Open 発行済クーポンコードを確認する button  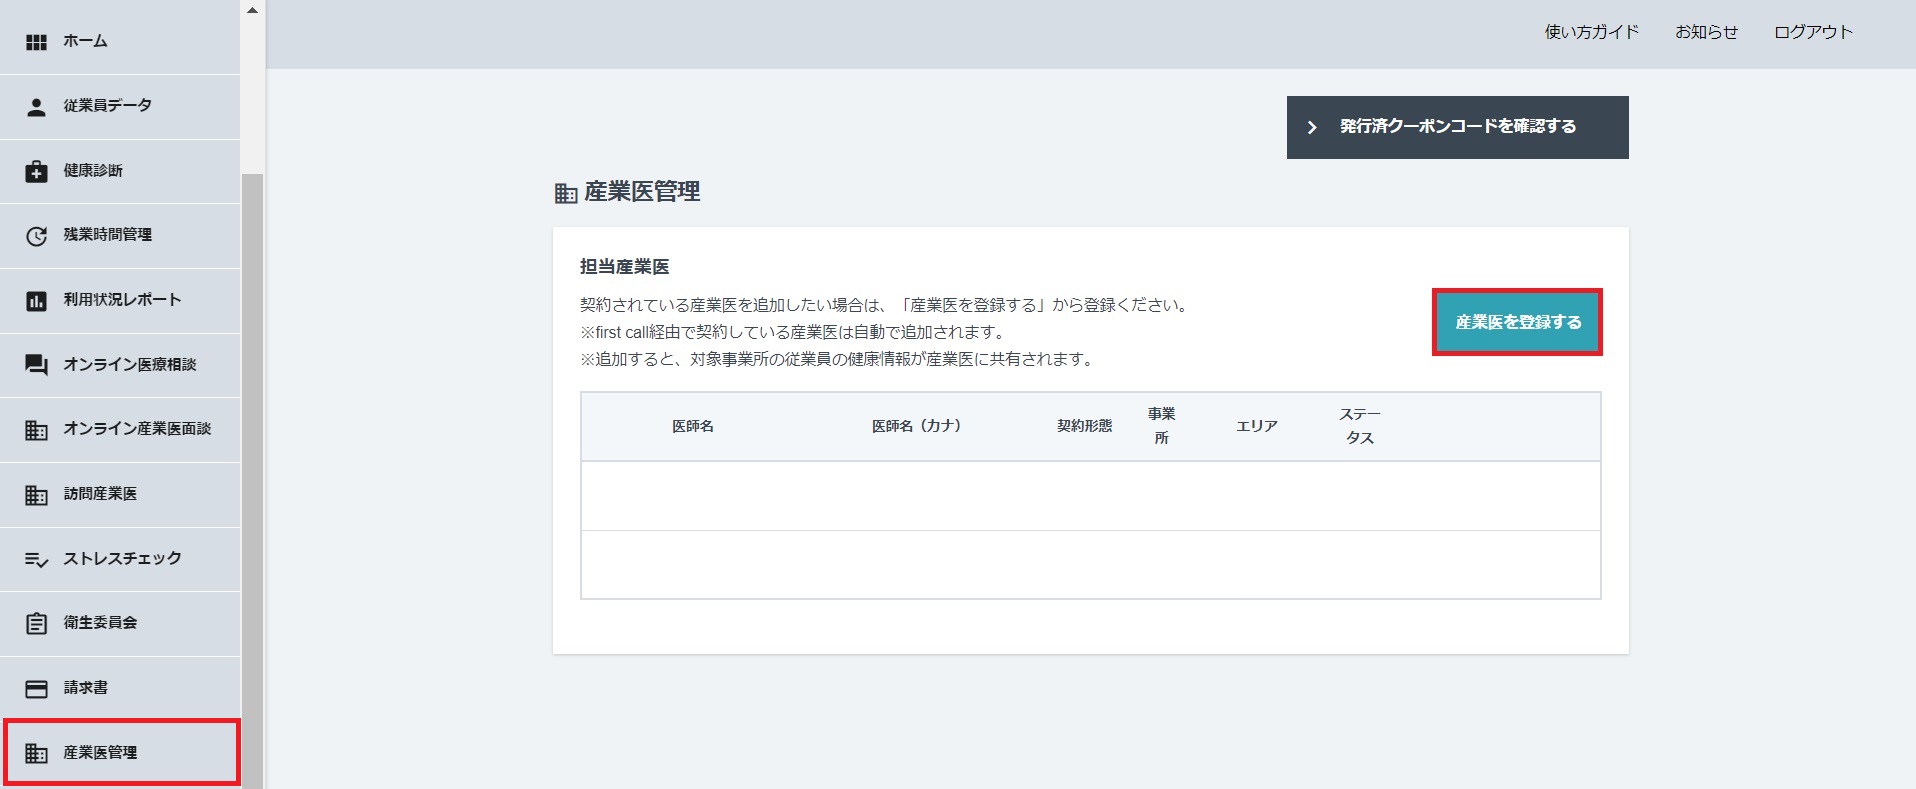[1457, 127]
